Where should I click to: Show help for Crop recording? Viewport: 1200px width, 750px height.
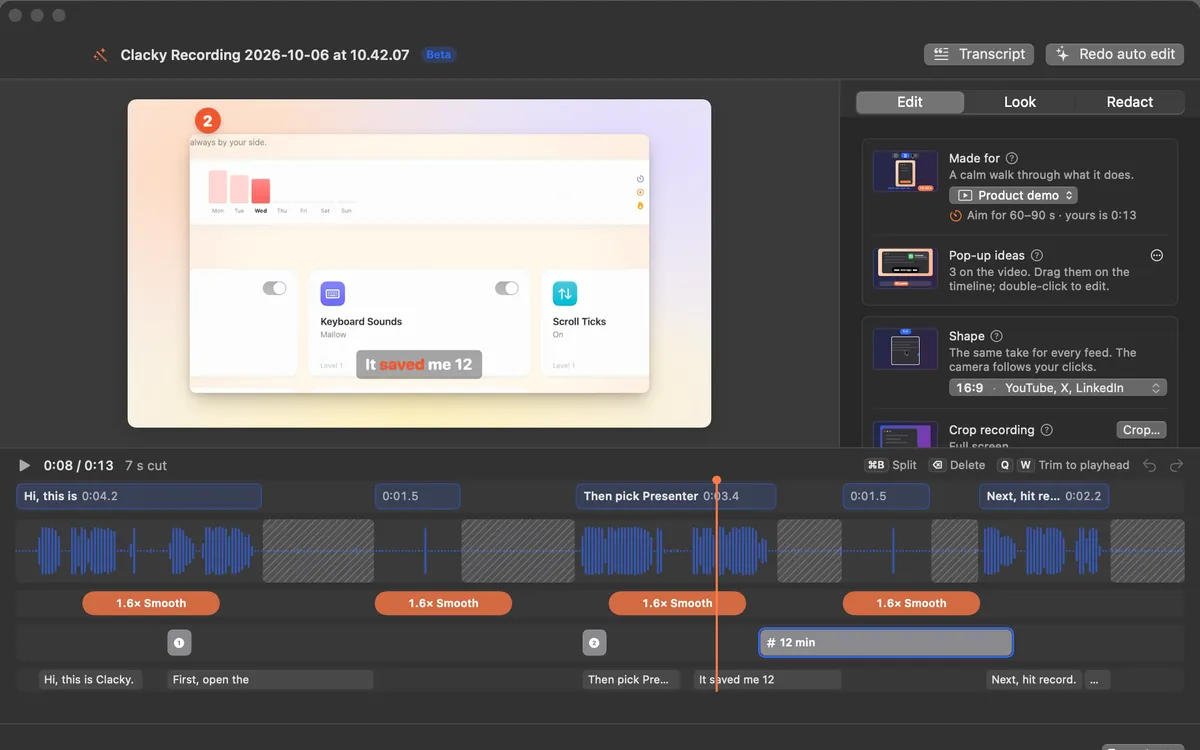coord(1047,430)
